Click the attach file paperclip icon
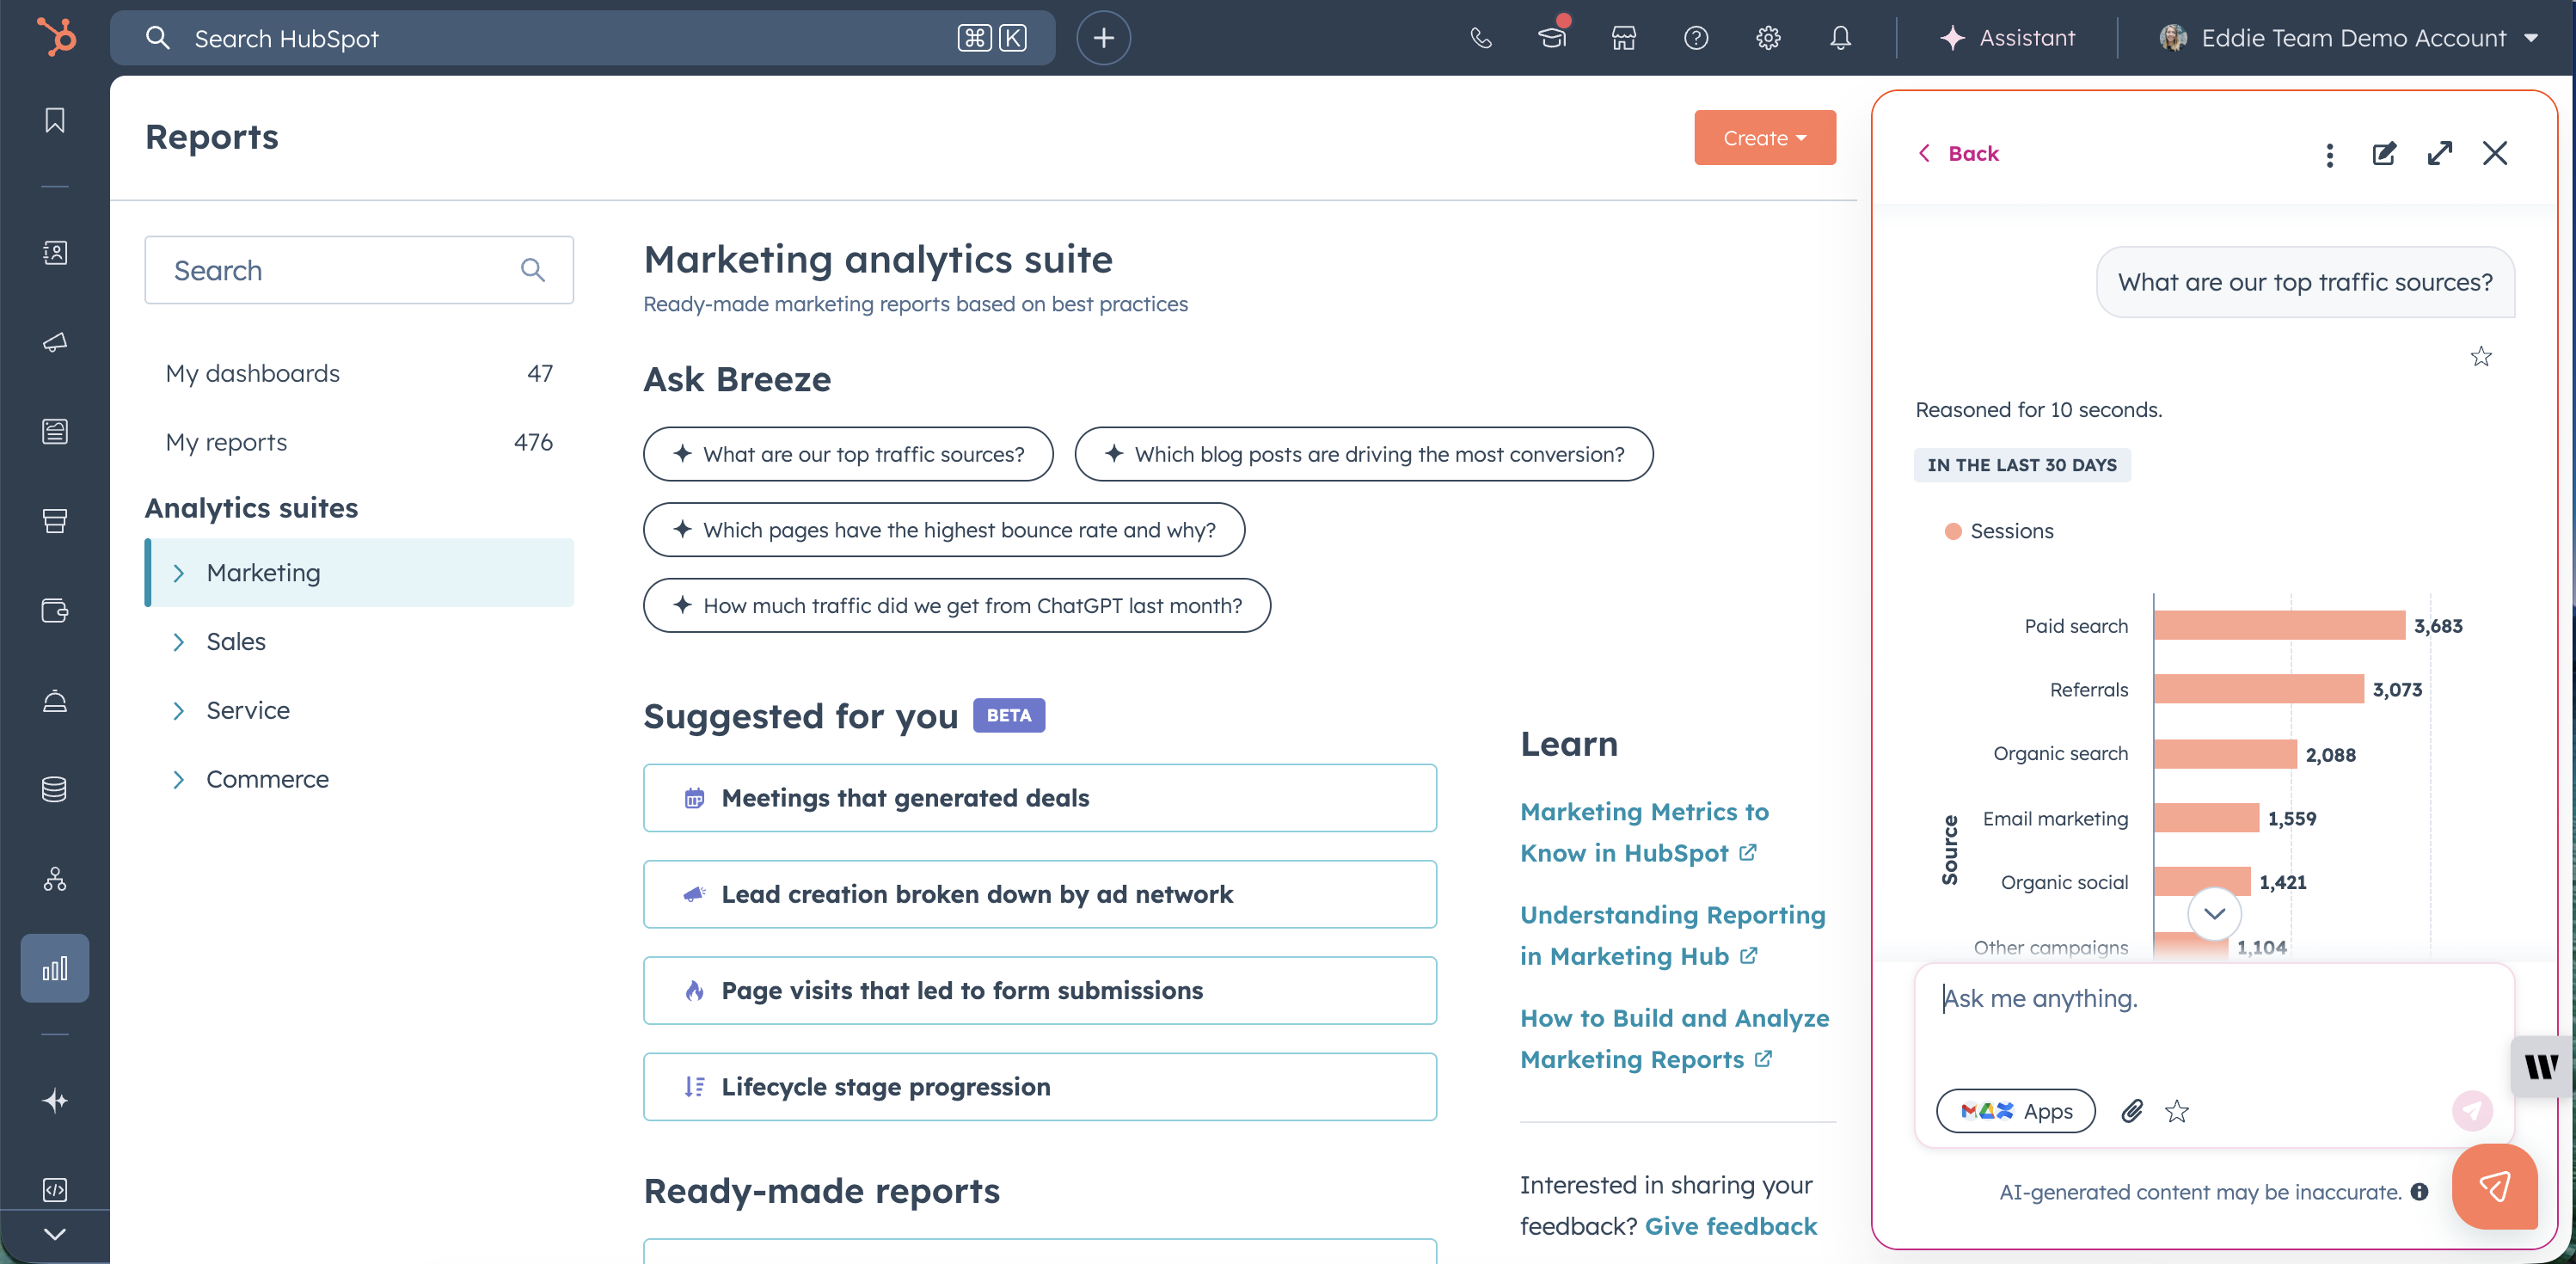Viewport: 2576px width, 1264px height. [2132, 1111]
